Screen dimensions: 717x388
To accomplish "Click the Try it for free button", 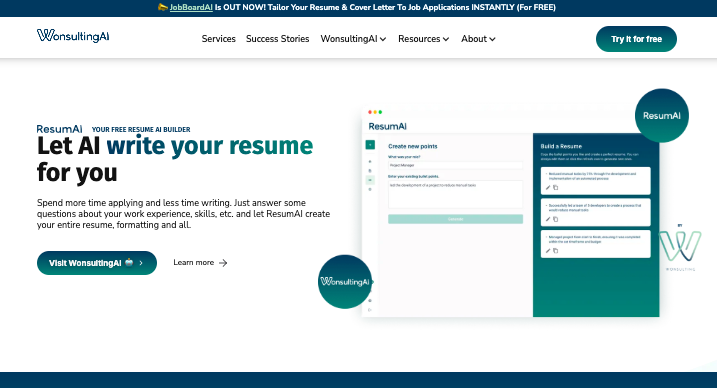I will (x=636, y=39).
